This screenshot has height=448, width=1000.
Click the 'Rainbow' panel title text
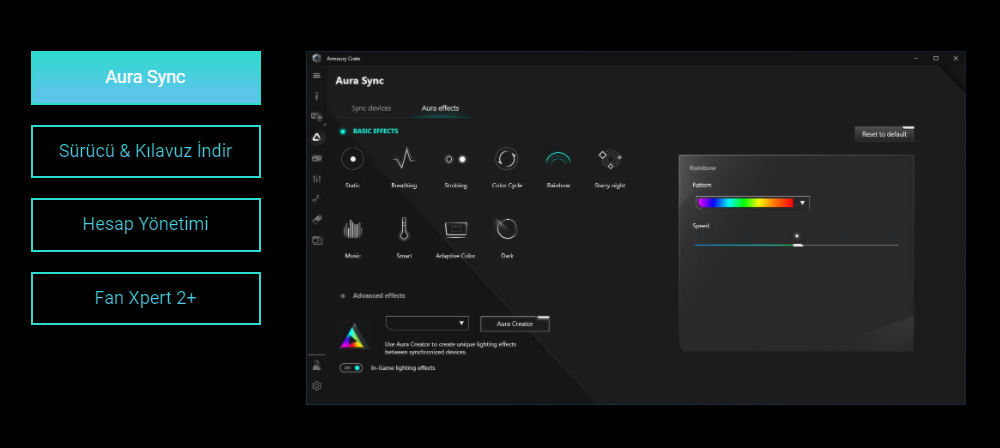click(x=703, y=168)
